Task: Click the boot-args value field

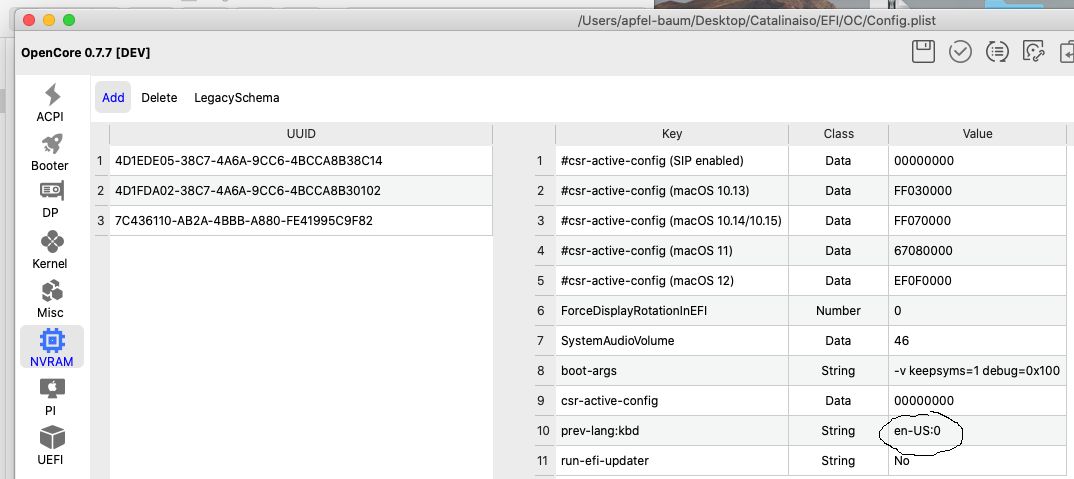Action: (x=976, y=370)
